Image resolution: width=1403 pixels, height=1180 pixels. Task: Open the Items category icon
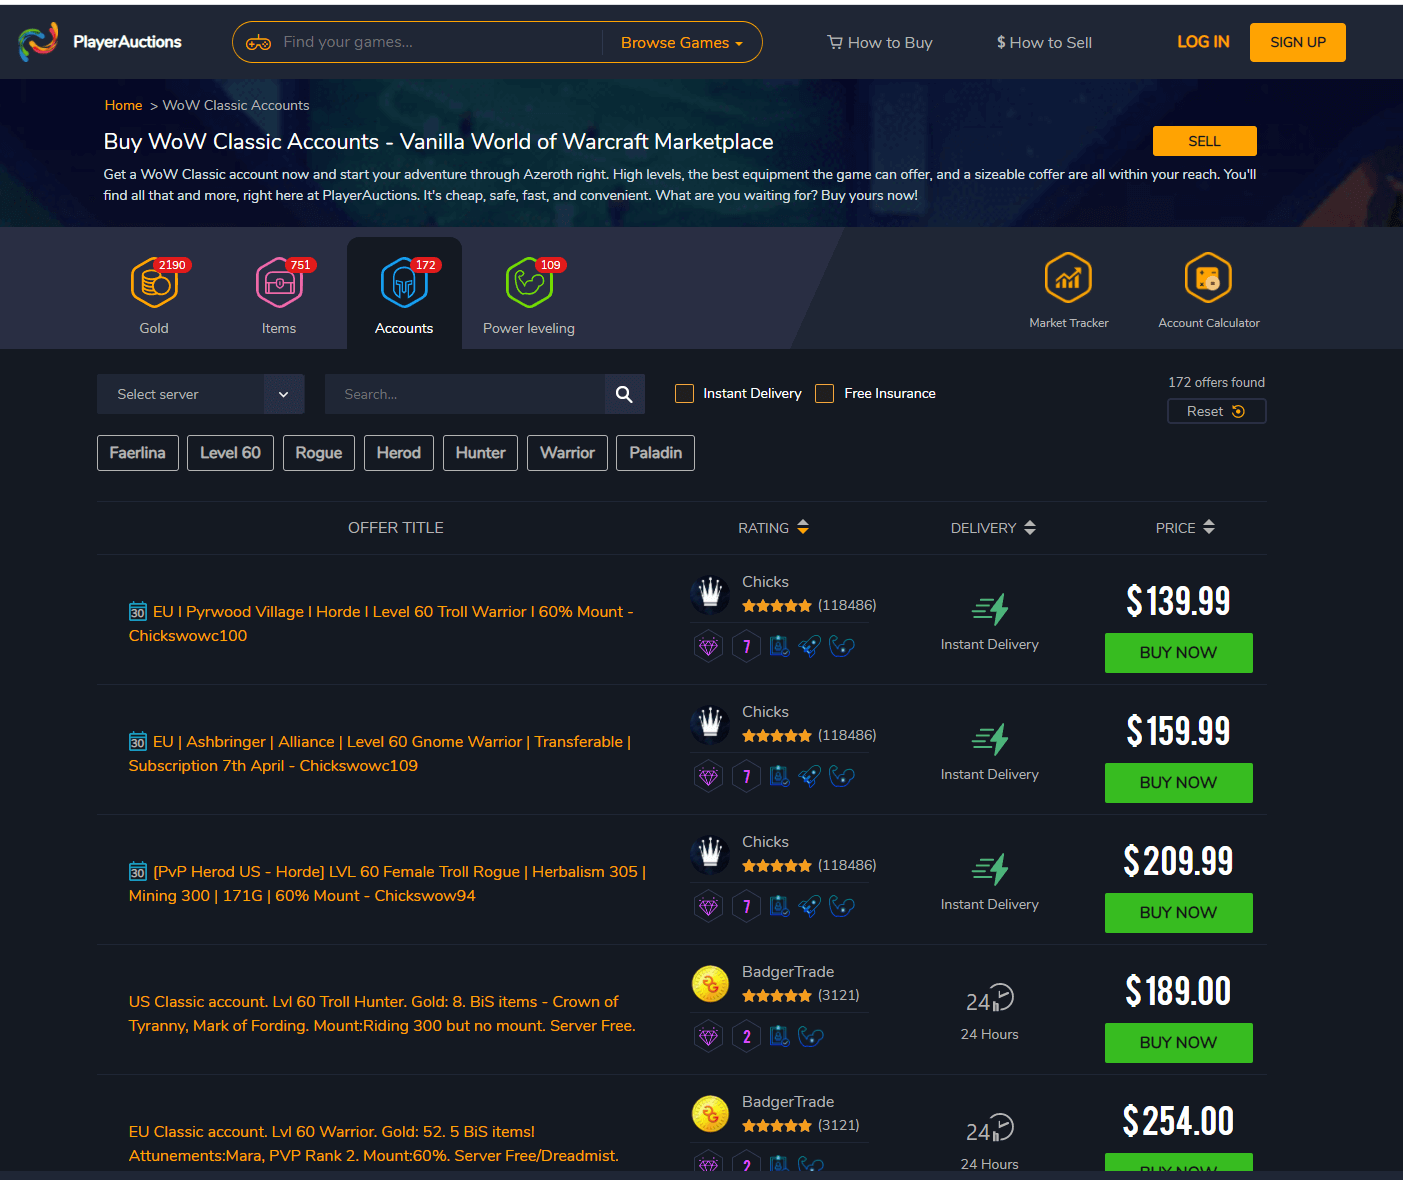point(279,282)
